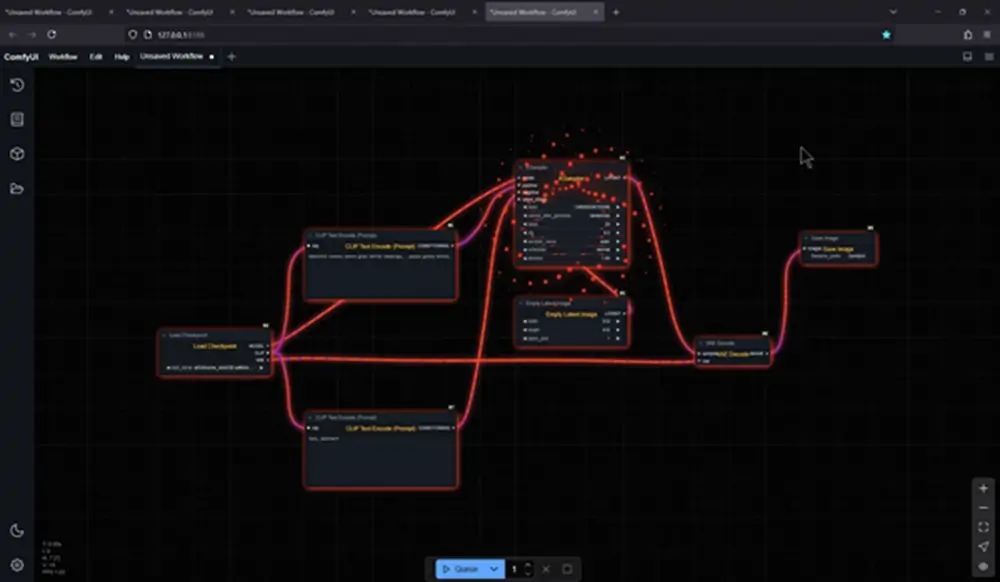This screenshot has height=582, width=1000.
Task: Click the Queue button
Action: coord(460,569)
